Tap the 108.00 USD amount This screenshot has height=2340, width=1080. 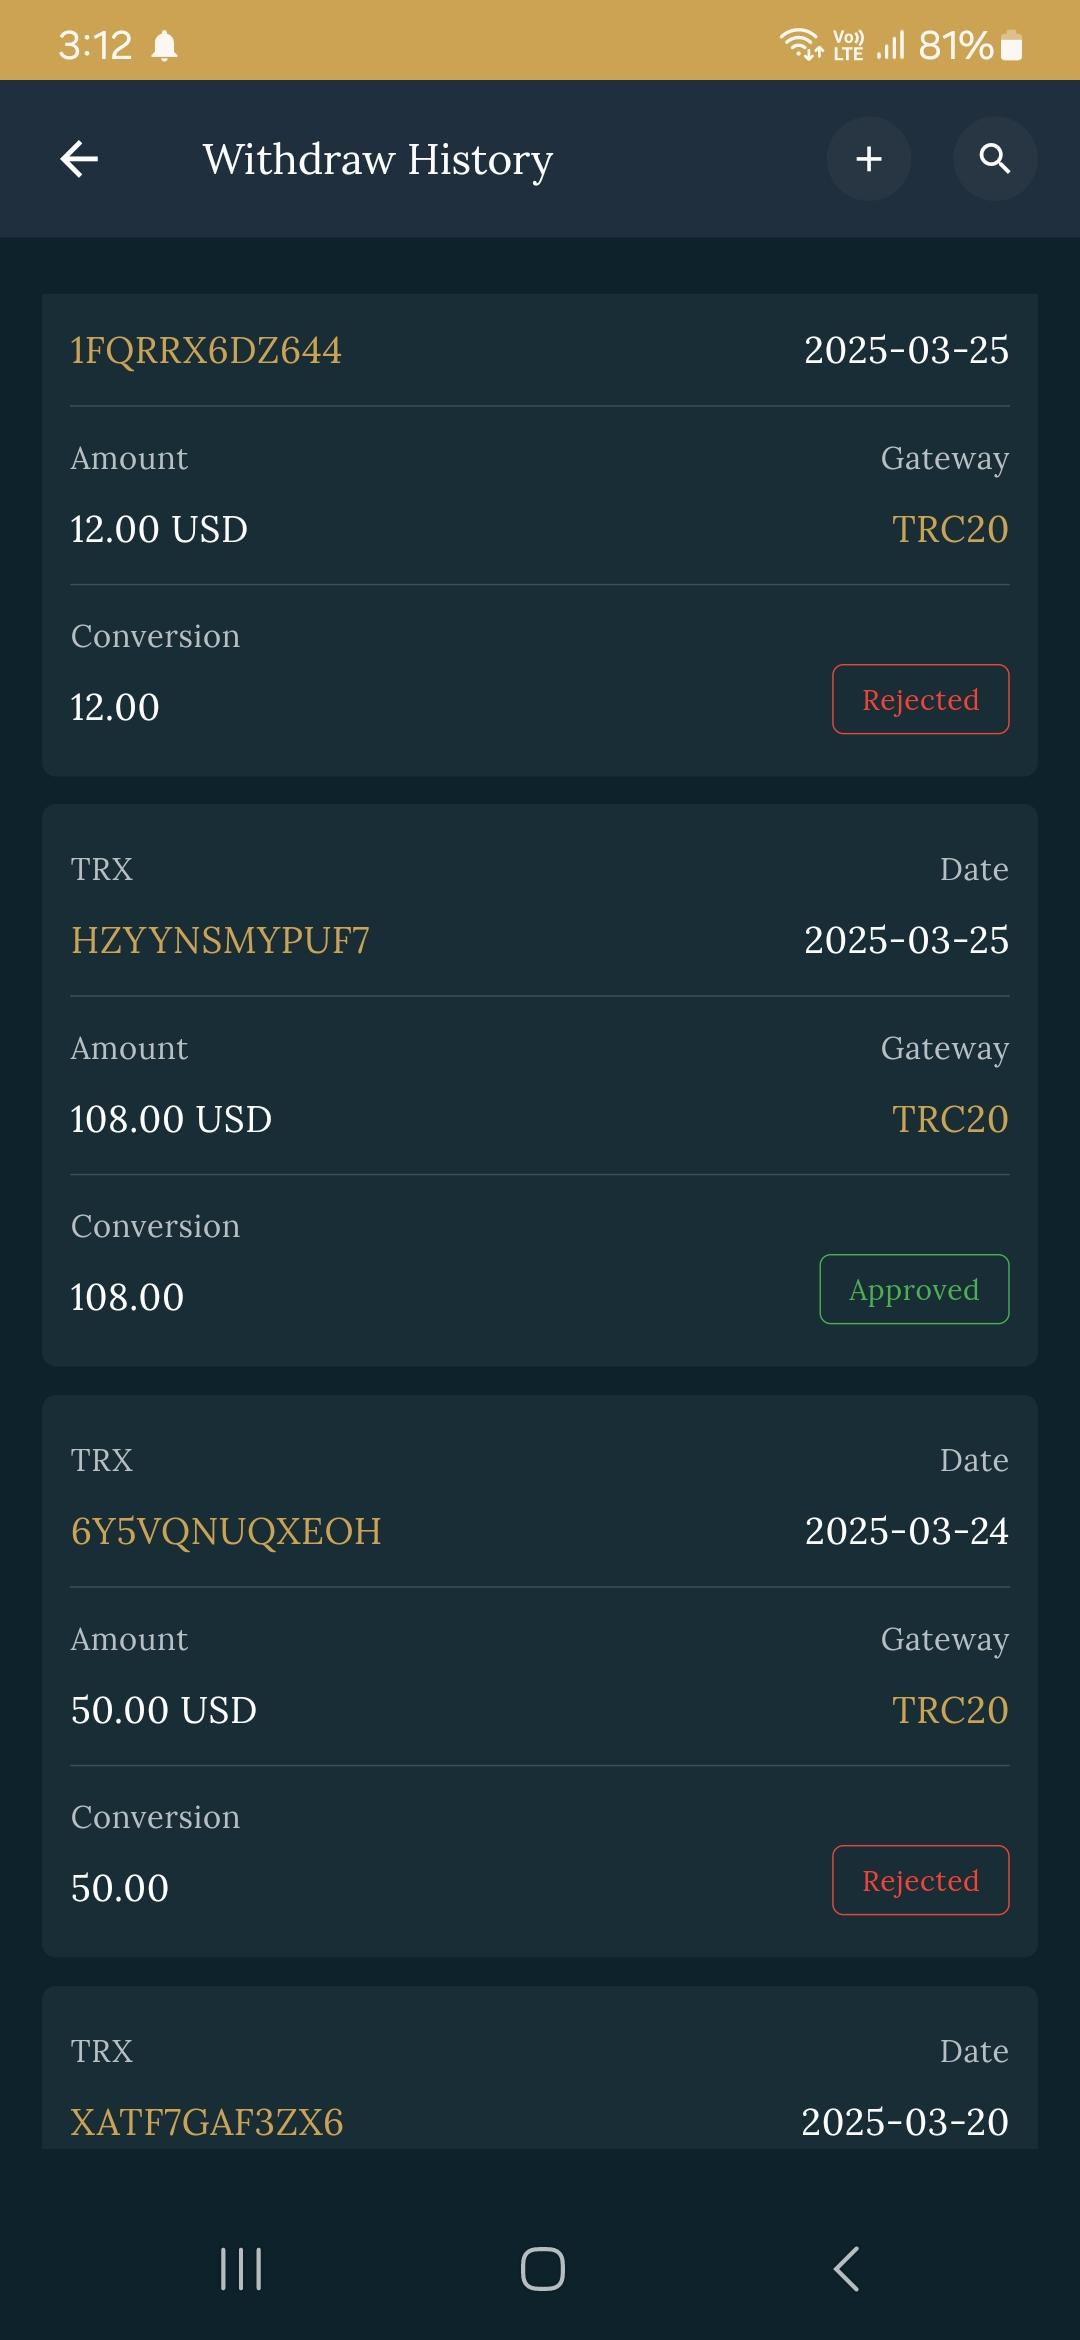[171, 1120]
